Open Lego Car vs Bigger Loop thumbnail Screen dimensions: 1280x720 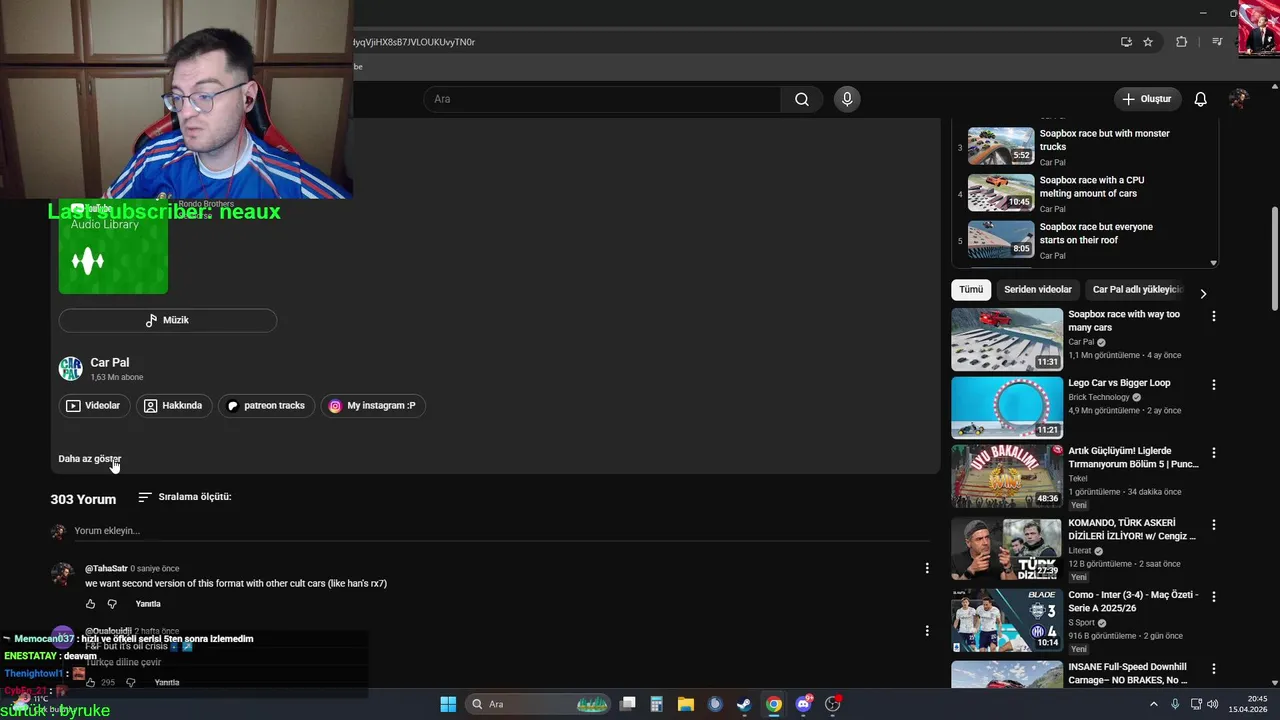click(1007, 408)
